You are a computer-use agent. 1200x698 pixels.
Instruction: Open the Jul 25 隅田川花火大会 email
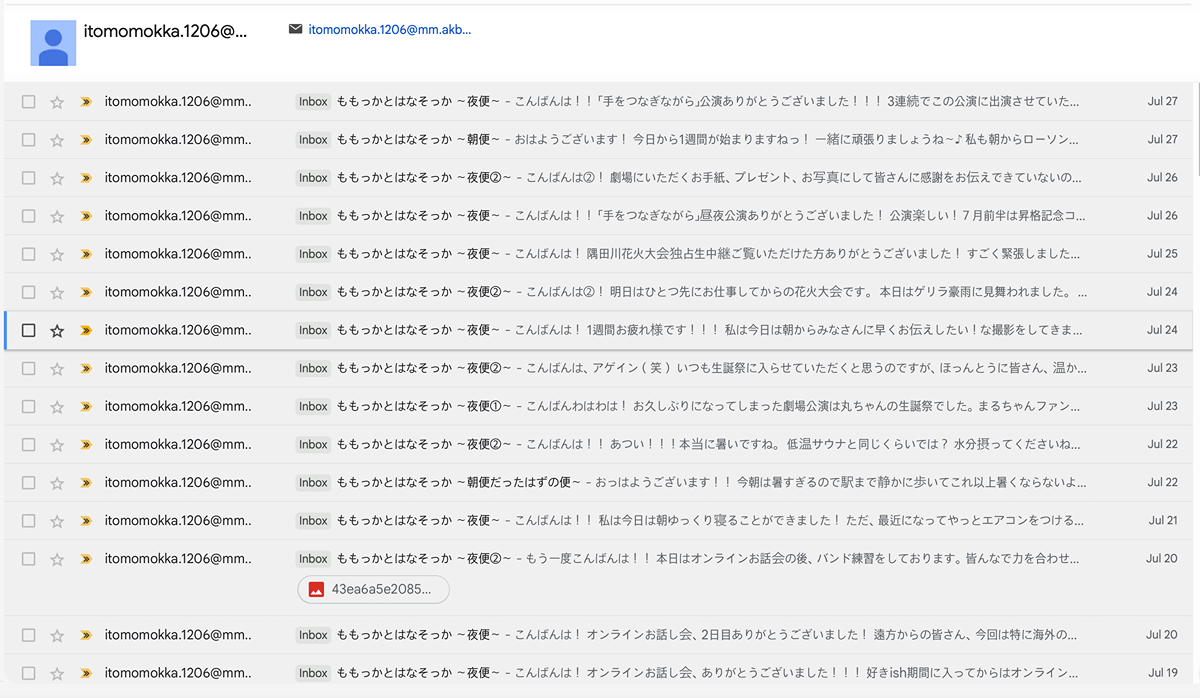(x=600, y=254)
